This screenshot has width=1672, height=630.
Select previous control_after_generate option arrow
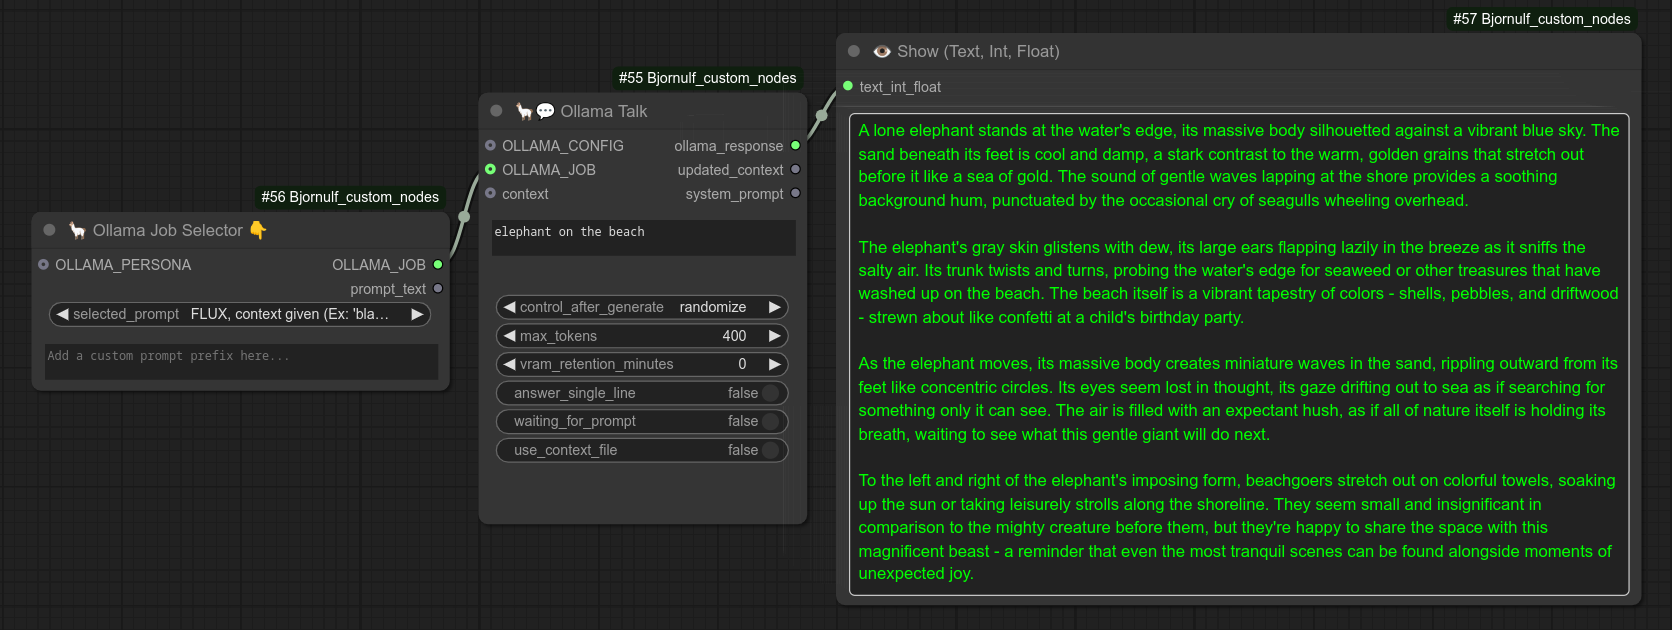pyautogui.click(x=510, y=307)
